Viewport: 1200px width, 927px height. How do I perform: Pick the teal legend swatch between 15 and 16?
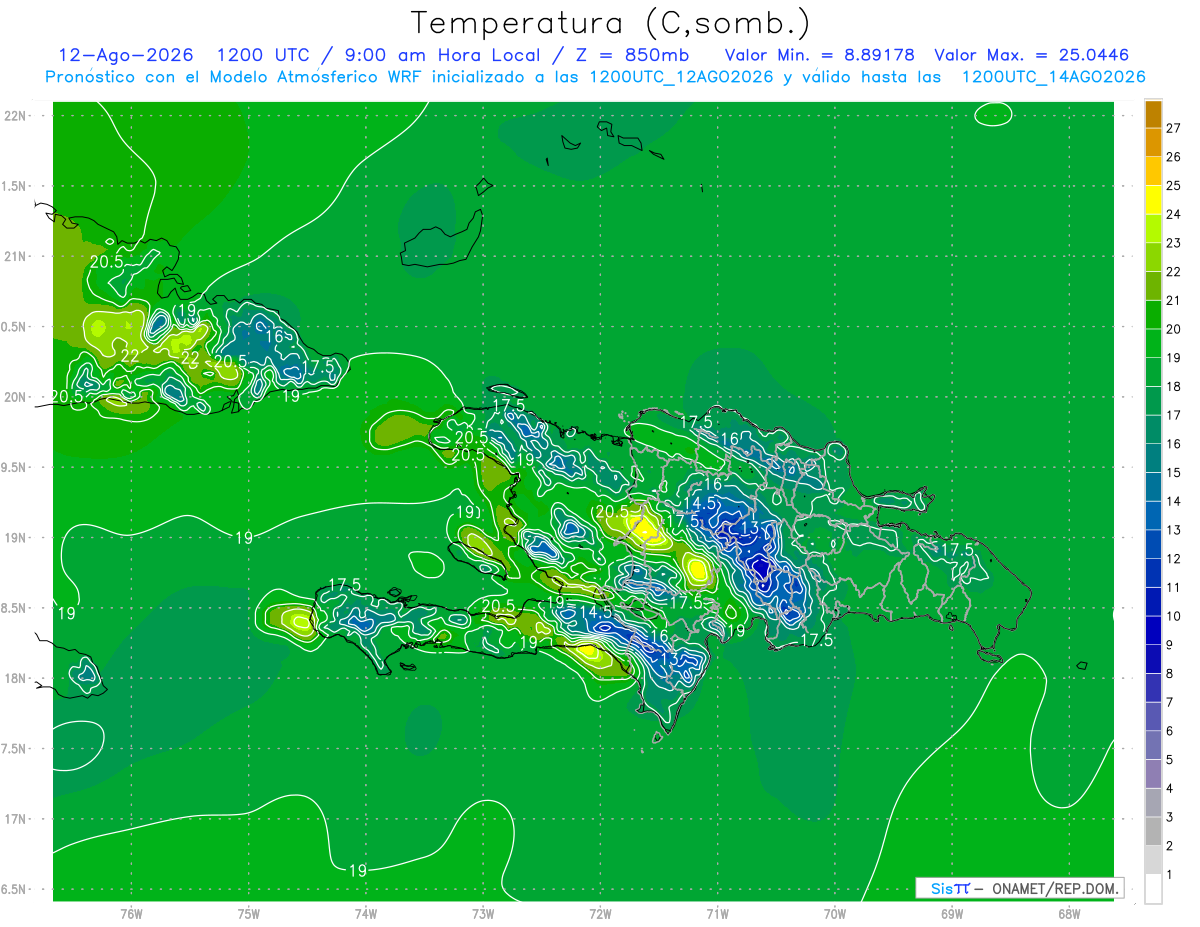[1153, 459]
